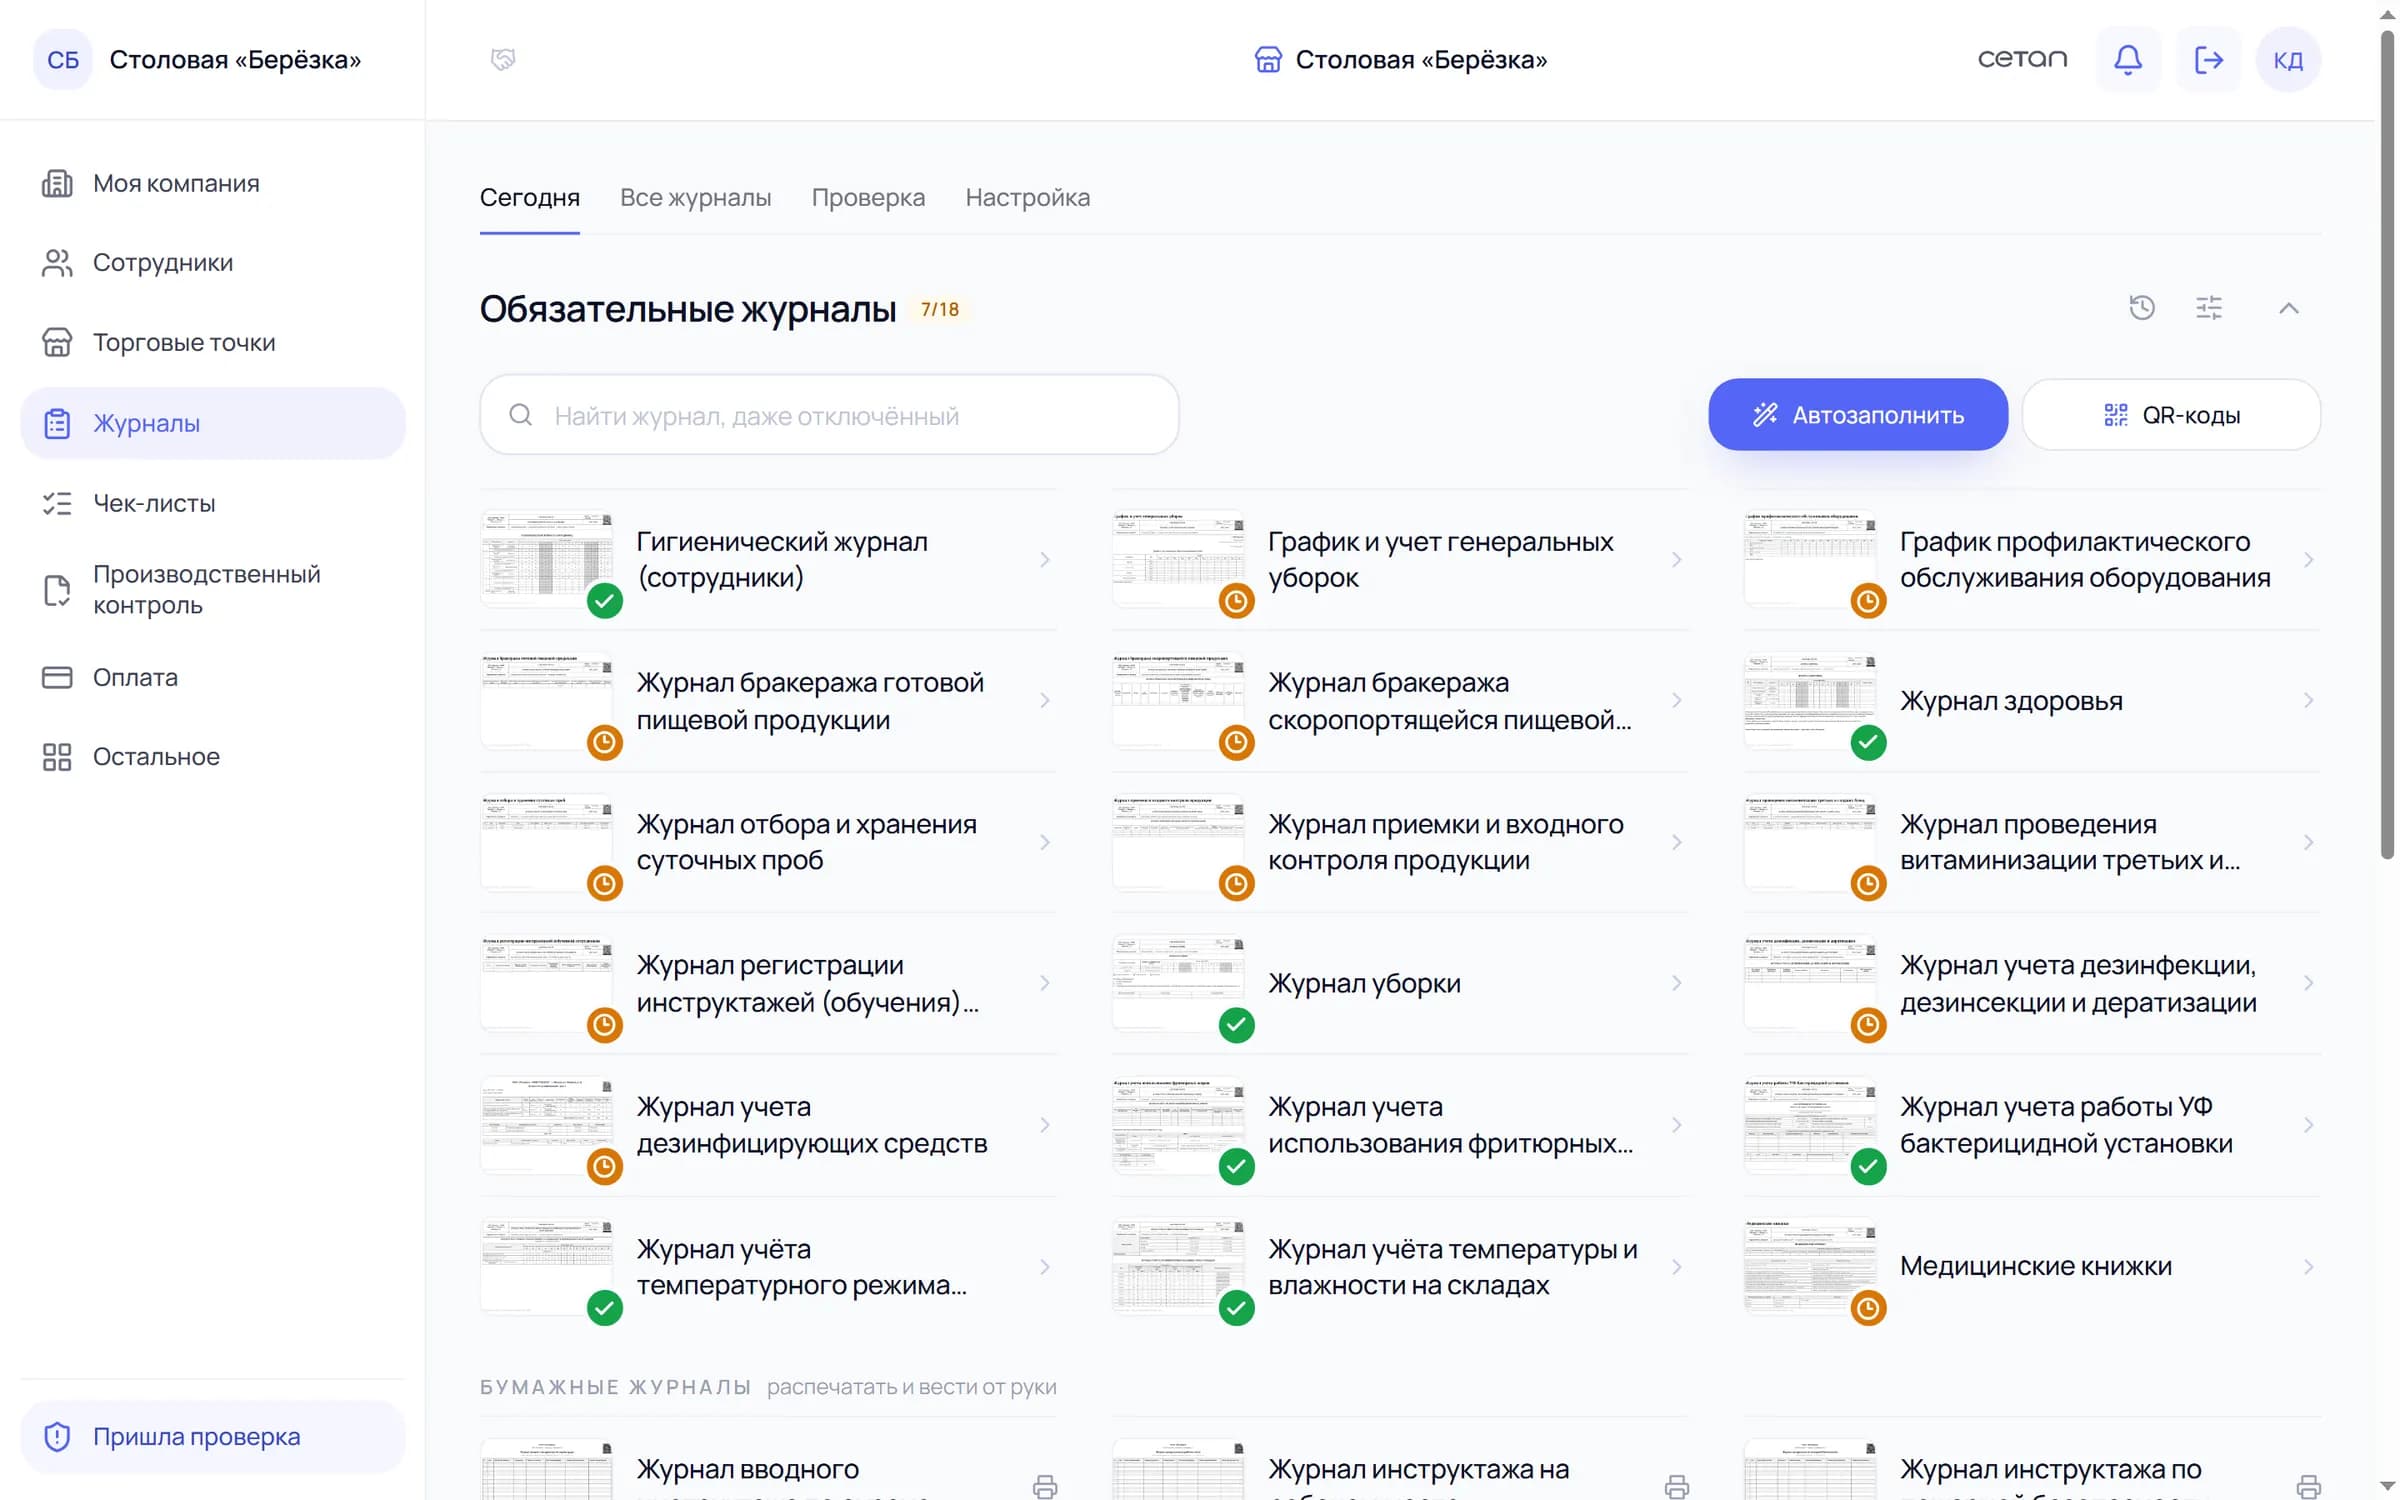
Task: Click green check badge on Журнал здоровья
Action: pyautogui.click(x=1868, y=742)
